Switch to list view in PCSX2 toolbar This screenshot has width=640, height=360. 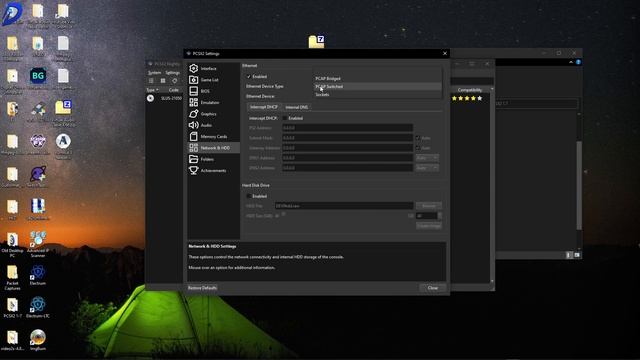pyautogui.click(x=151, y=81)
